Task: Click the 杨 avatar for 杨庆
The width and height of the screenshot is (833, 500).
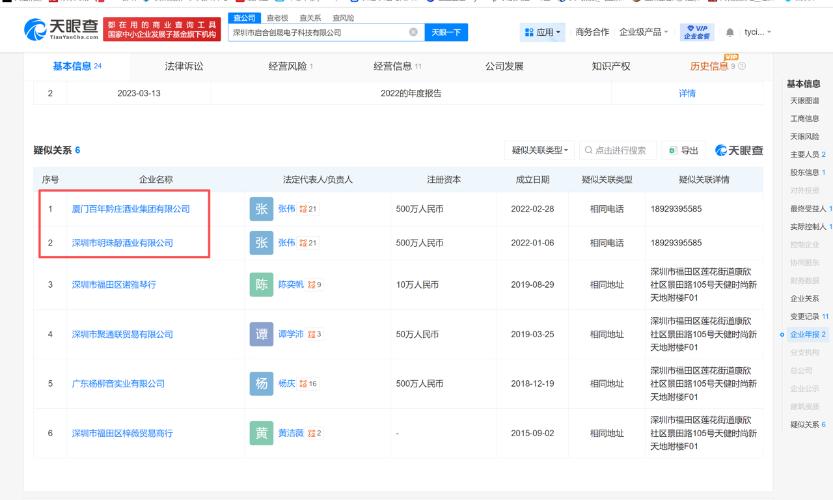Action: tap(261, 384)
